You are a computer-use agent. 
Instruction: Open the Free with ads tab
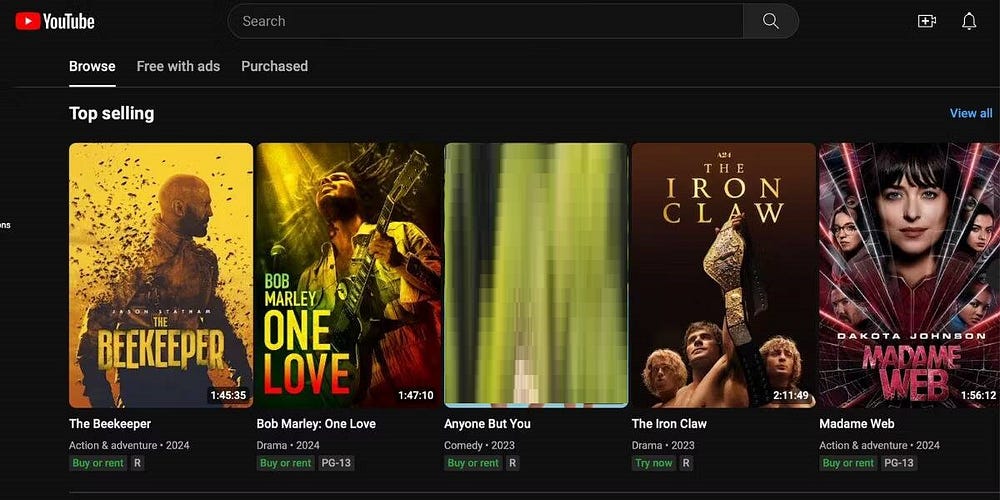(x=178, y=66)
